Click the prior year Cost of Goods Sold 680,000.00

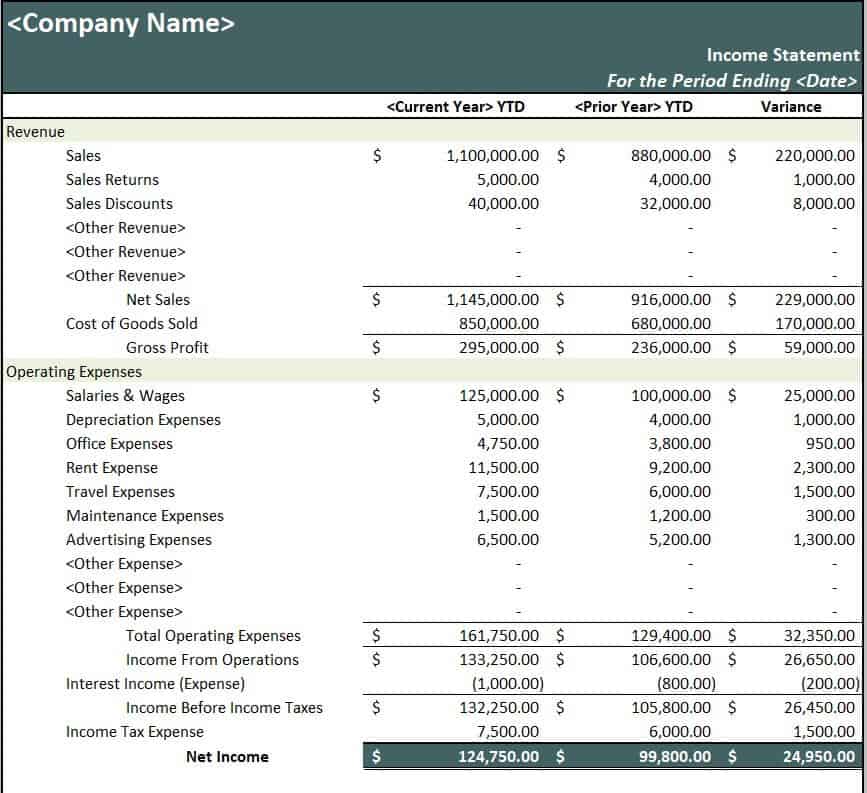671,324
